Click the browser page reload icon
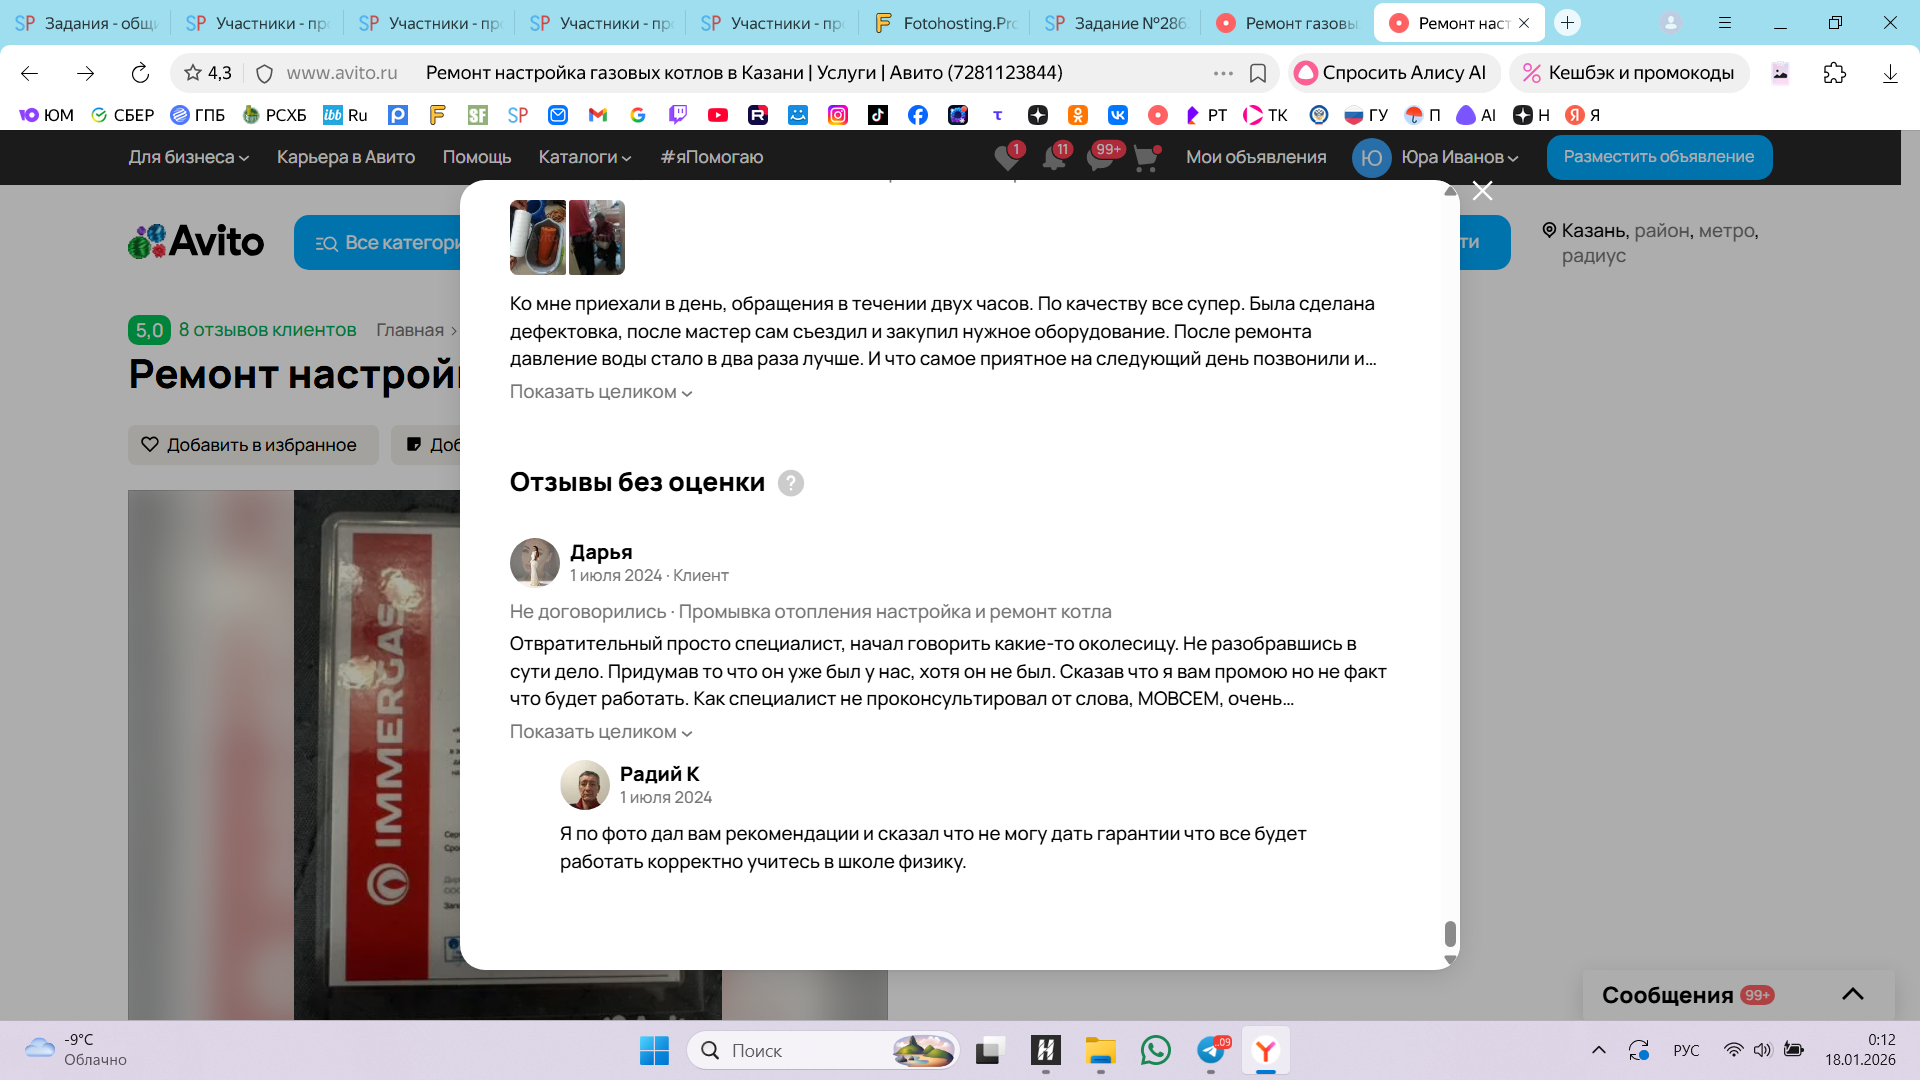 (x=140, y=73)
